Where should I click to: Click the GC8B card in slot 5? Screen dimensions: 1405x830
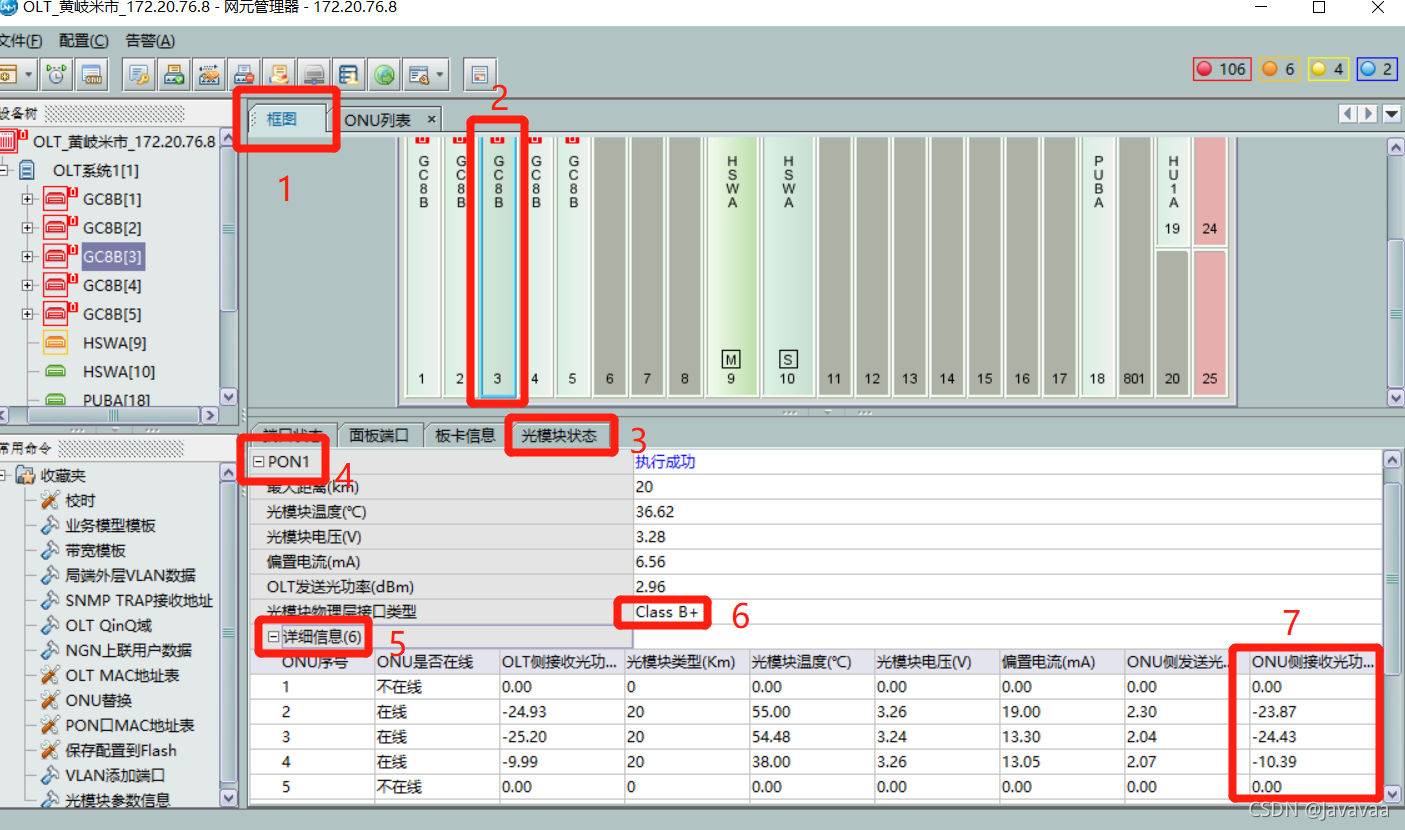[573, 266]
